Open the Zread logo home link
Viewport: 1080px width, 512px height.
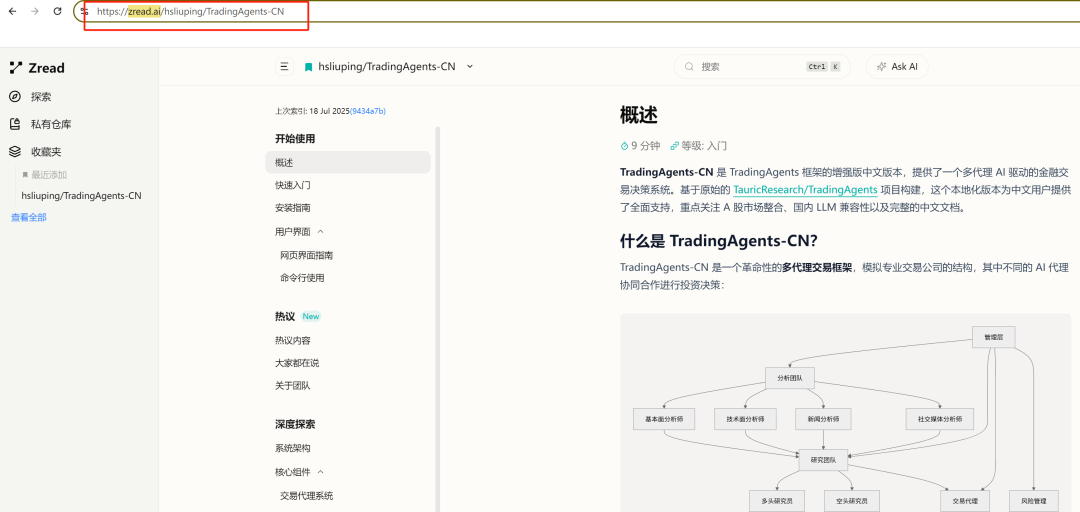[37, 68]
